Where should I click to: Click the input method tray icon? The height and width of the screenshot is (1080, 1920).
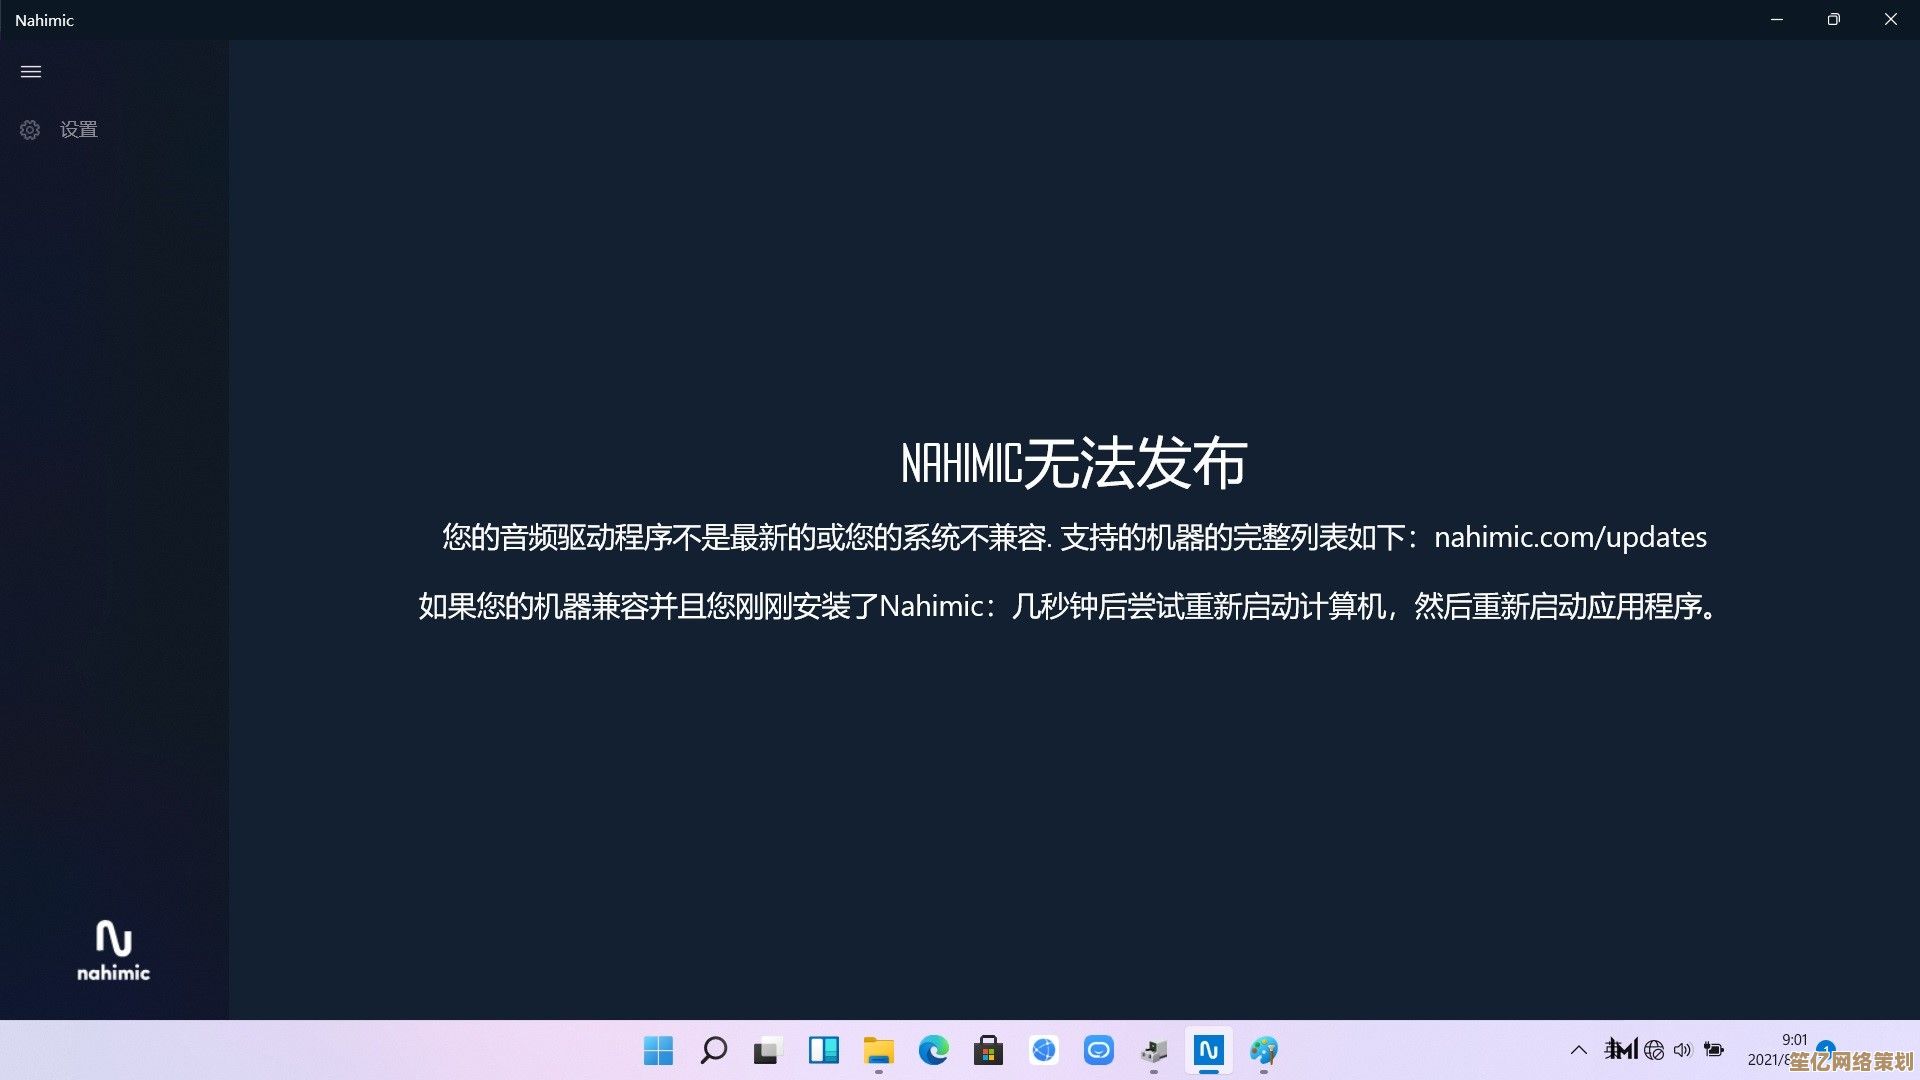1621,1050
